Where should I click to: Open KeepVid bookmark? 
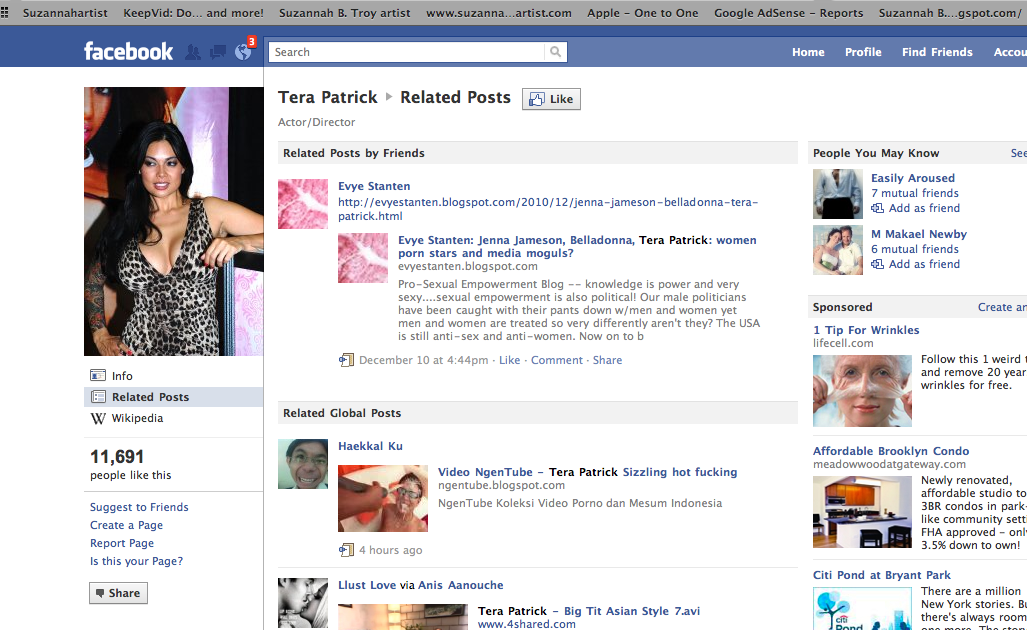click(x=193, y=12)
